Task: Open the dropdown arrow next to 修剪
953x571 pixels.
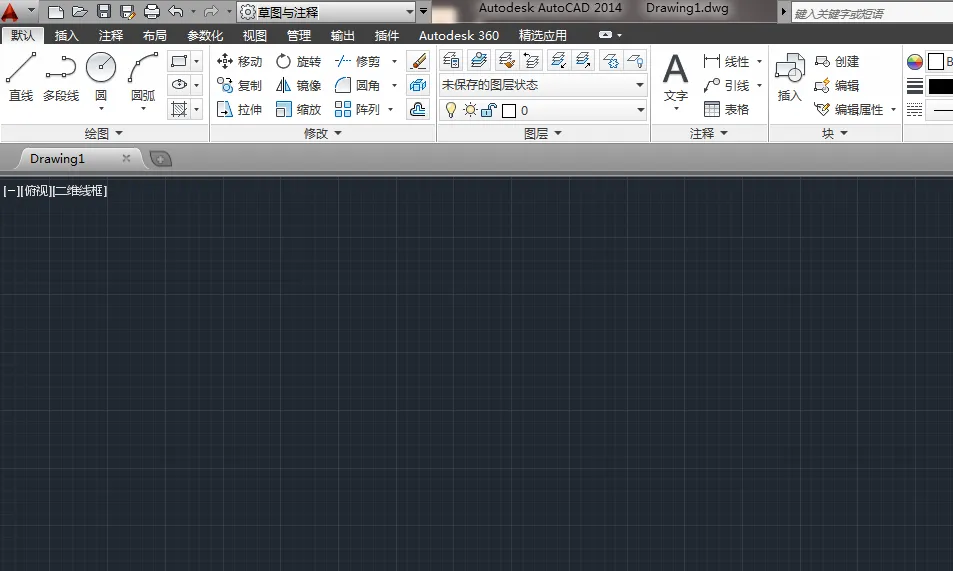Action: (394, 61)
